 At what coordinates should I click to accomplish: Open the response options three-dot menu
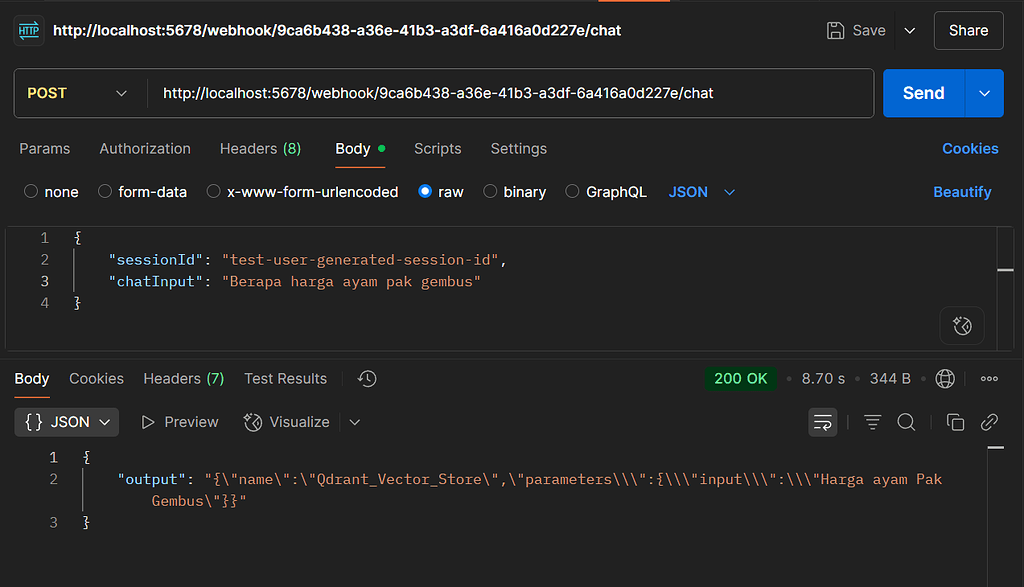tap(989, 378)
